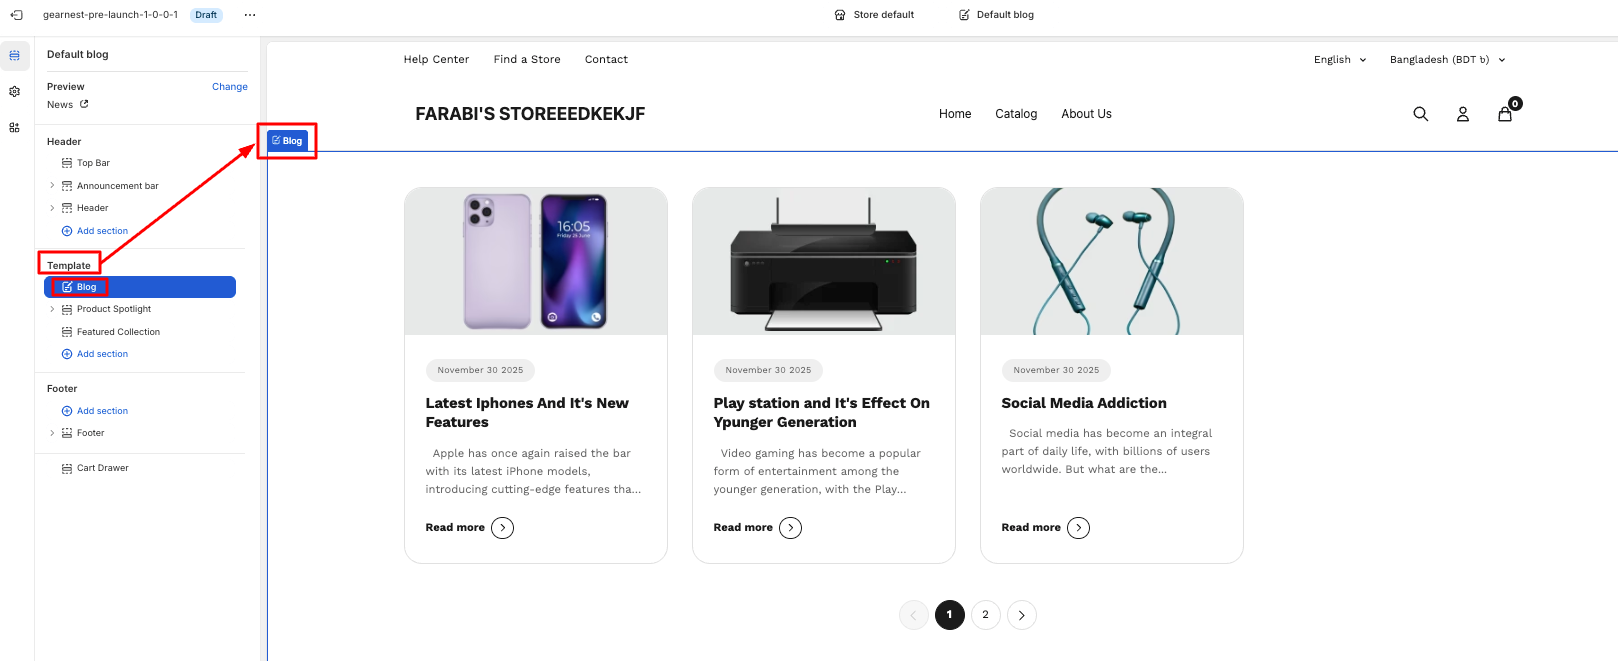1618x661 pixels.
Task: Open the app embeds icon in sidebar
Action: 14,128
